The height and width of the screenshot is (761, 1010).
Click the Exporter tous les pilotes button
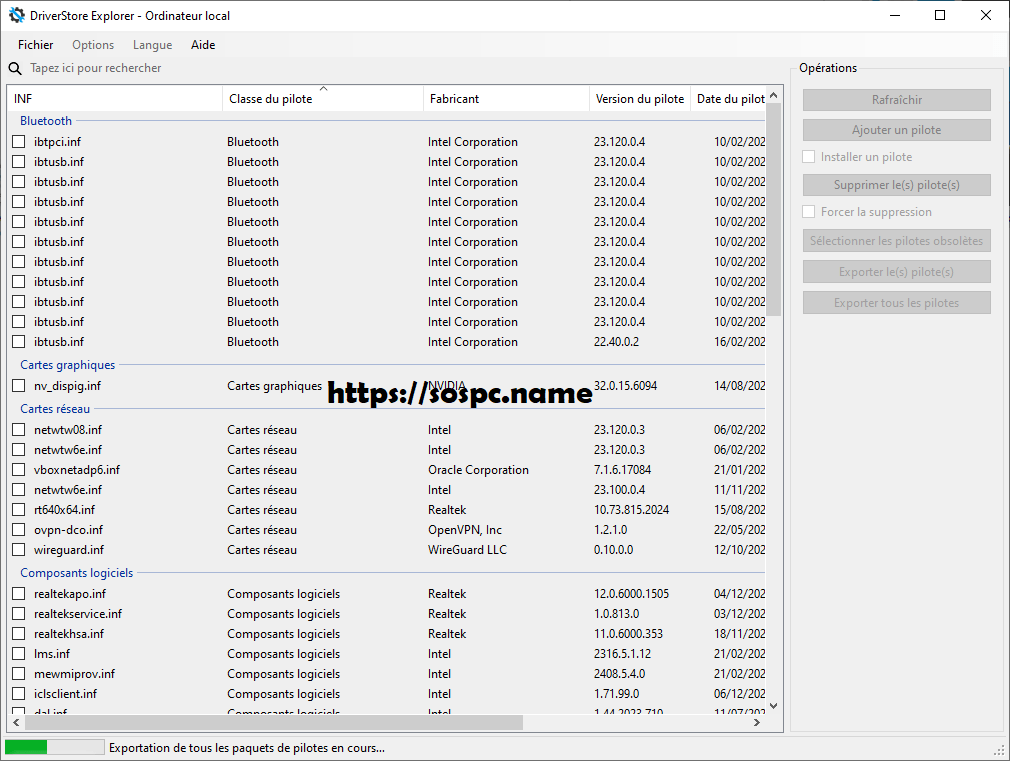click(896, 303)
